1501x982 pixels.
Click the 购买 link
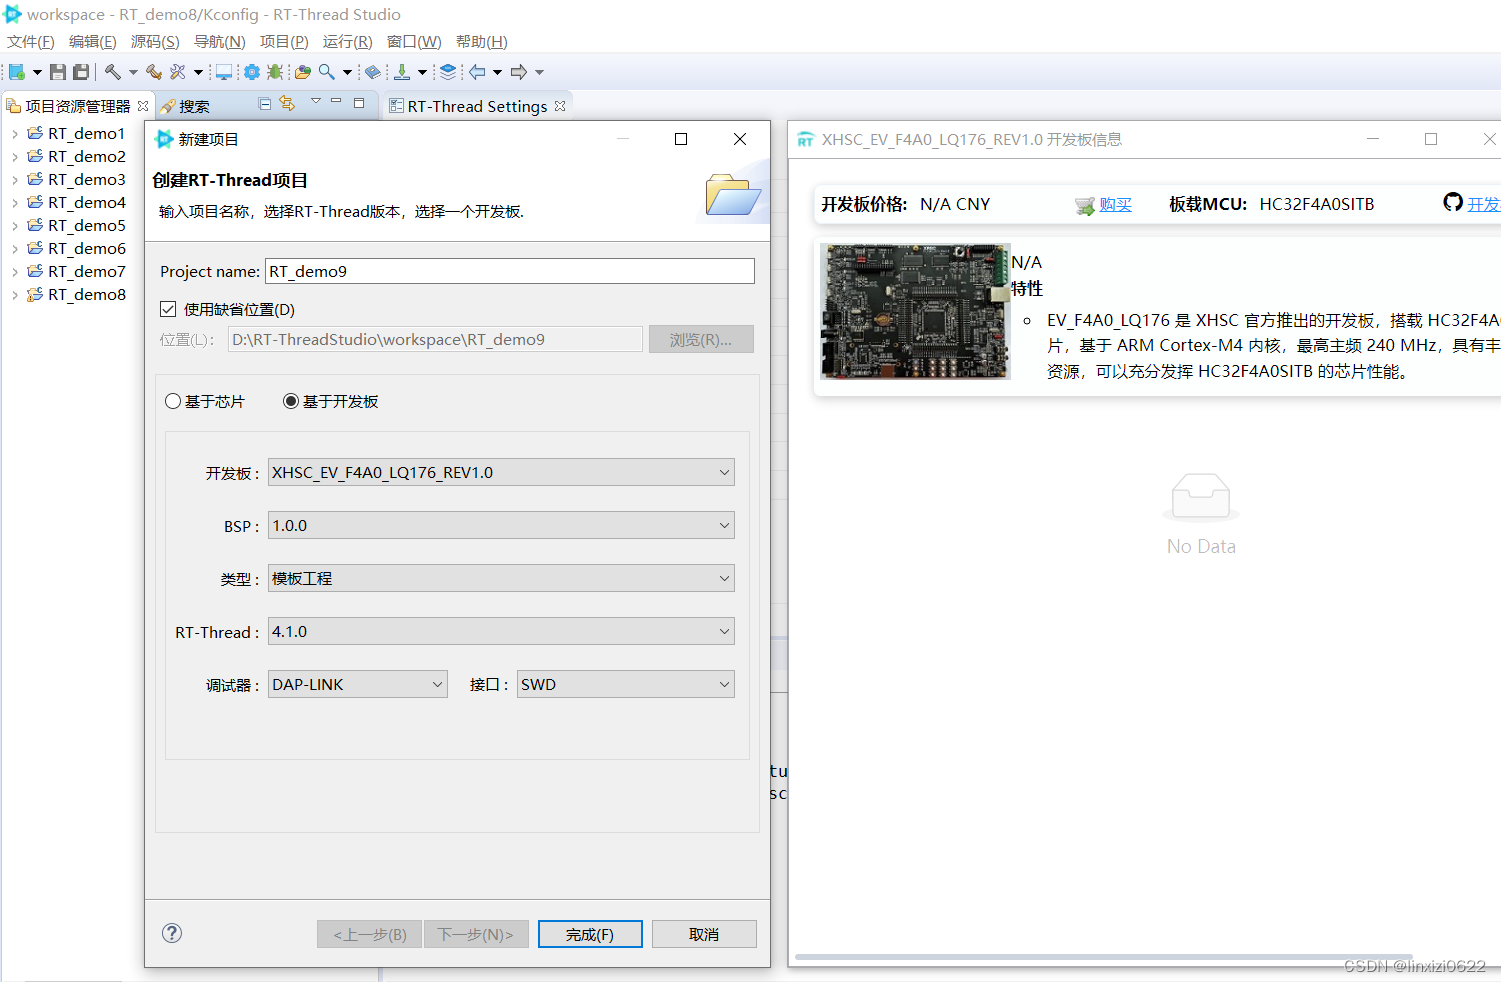1115,204
